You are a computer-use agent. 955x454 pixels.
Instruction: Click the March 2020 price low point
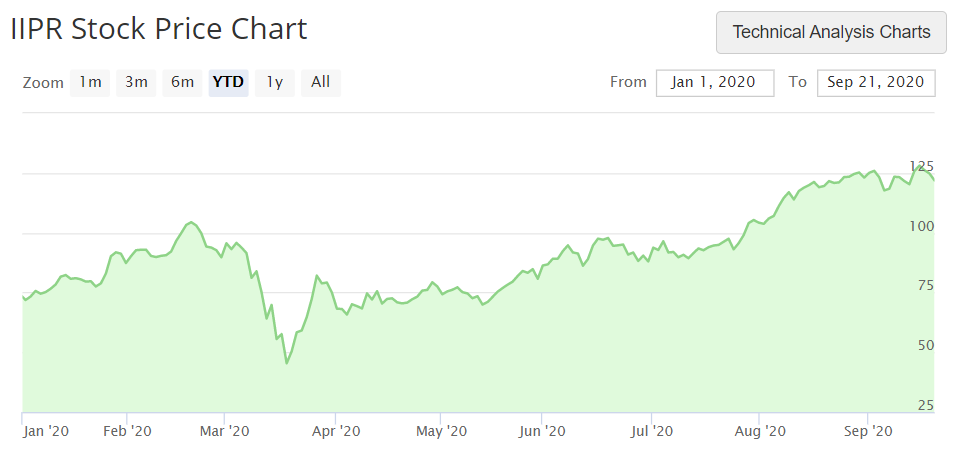pos(287,363)
